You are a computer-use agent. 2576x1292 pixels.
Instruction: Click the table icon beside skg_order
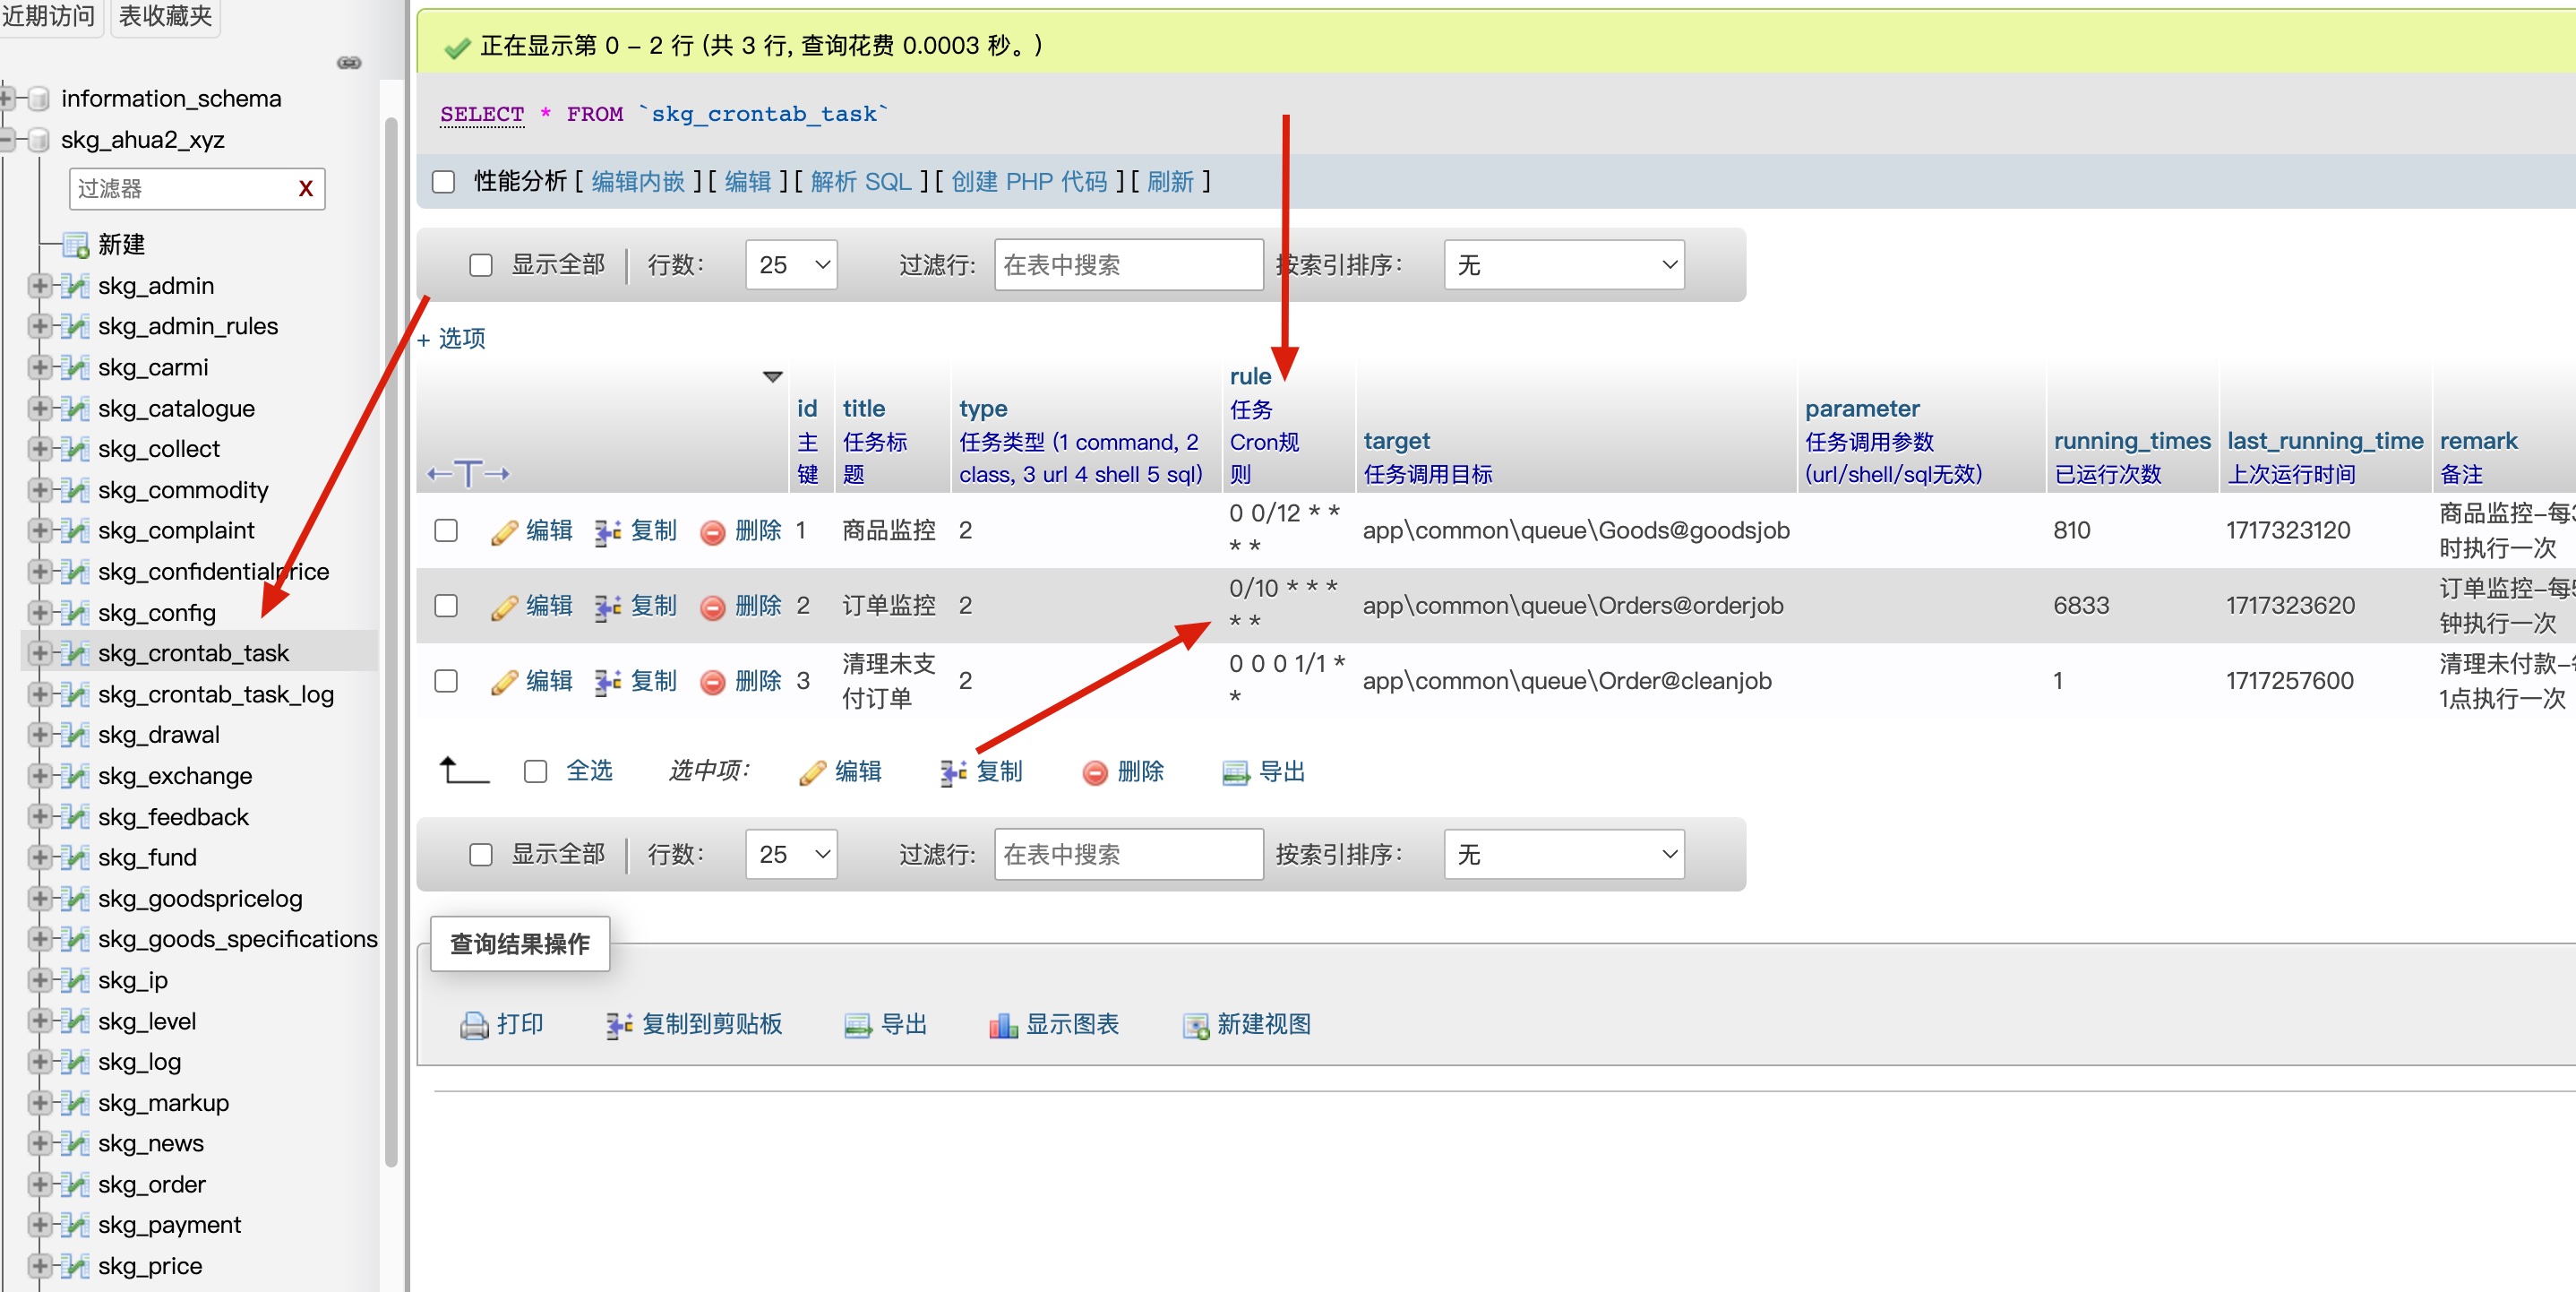click(75, 1185)
